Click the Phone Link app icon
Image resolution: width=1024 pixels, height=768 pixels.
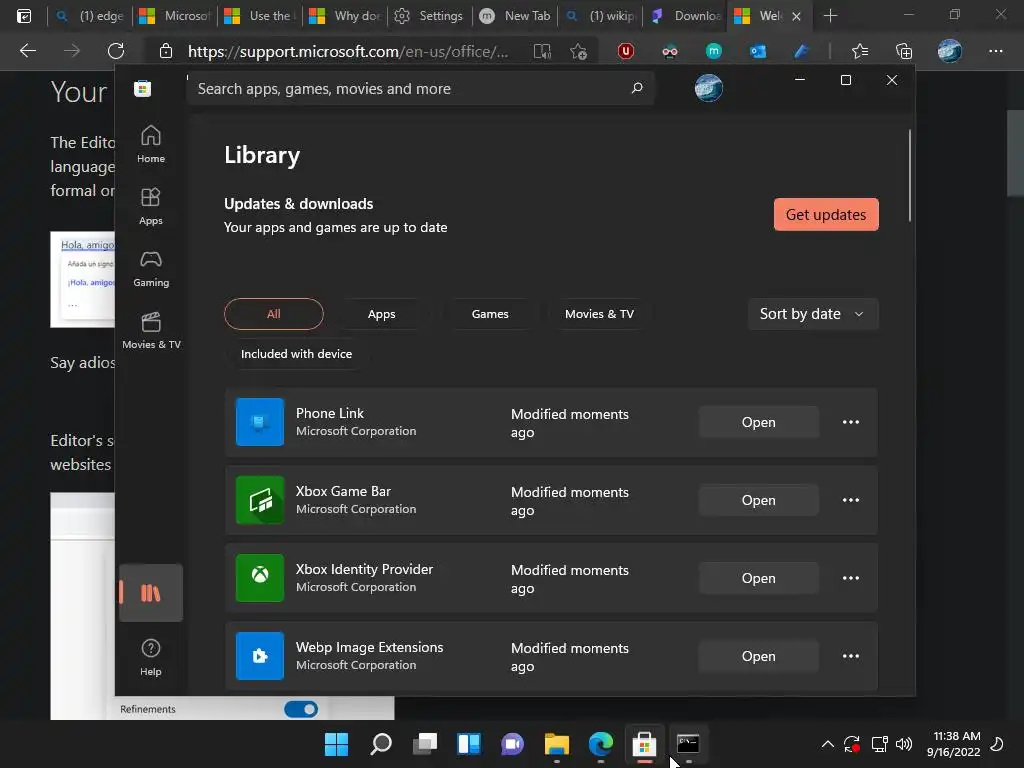click(260, 422)
